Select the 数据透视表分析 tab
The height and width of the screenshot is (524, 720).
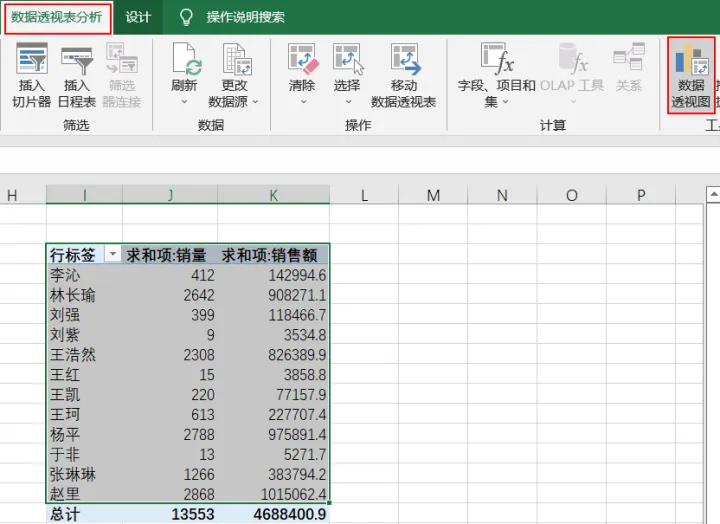pyautogui.click(x=56, y=17)
